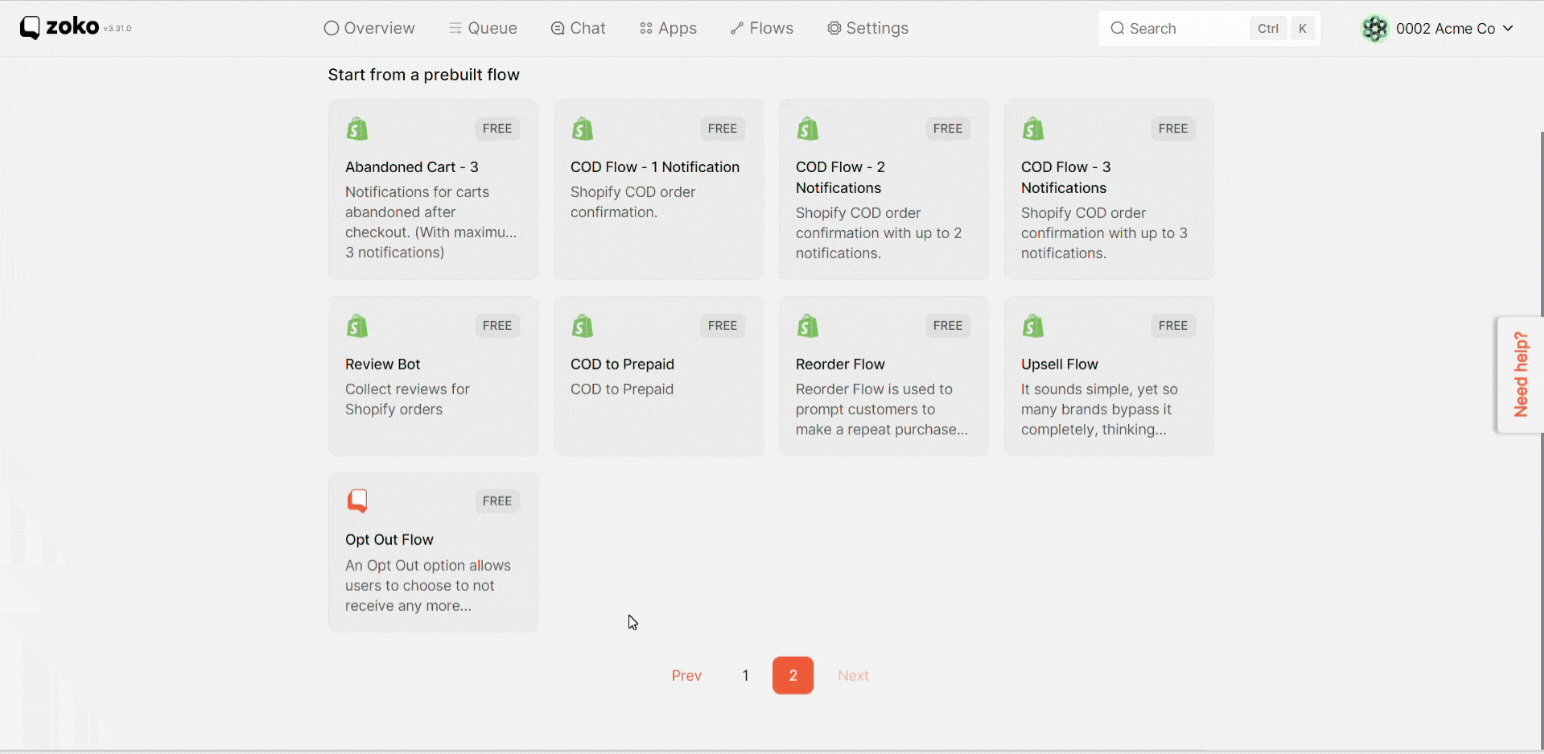Open the Overview tab
Screen dimensions: 1544x754
(369, 28)
